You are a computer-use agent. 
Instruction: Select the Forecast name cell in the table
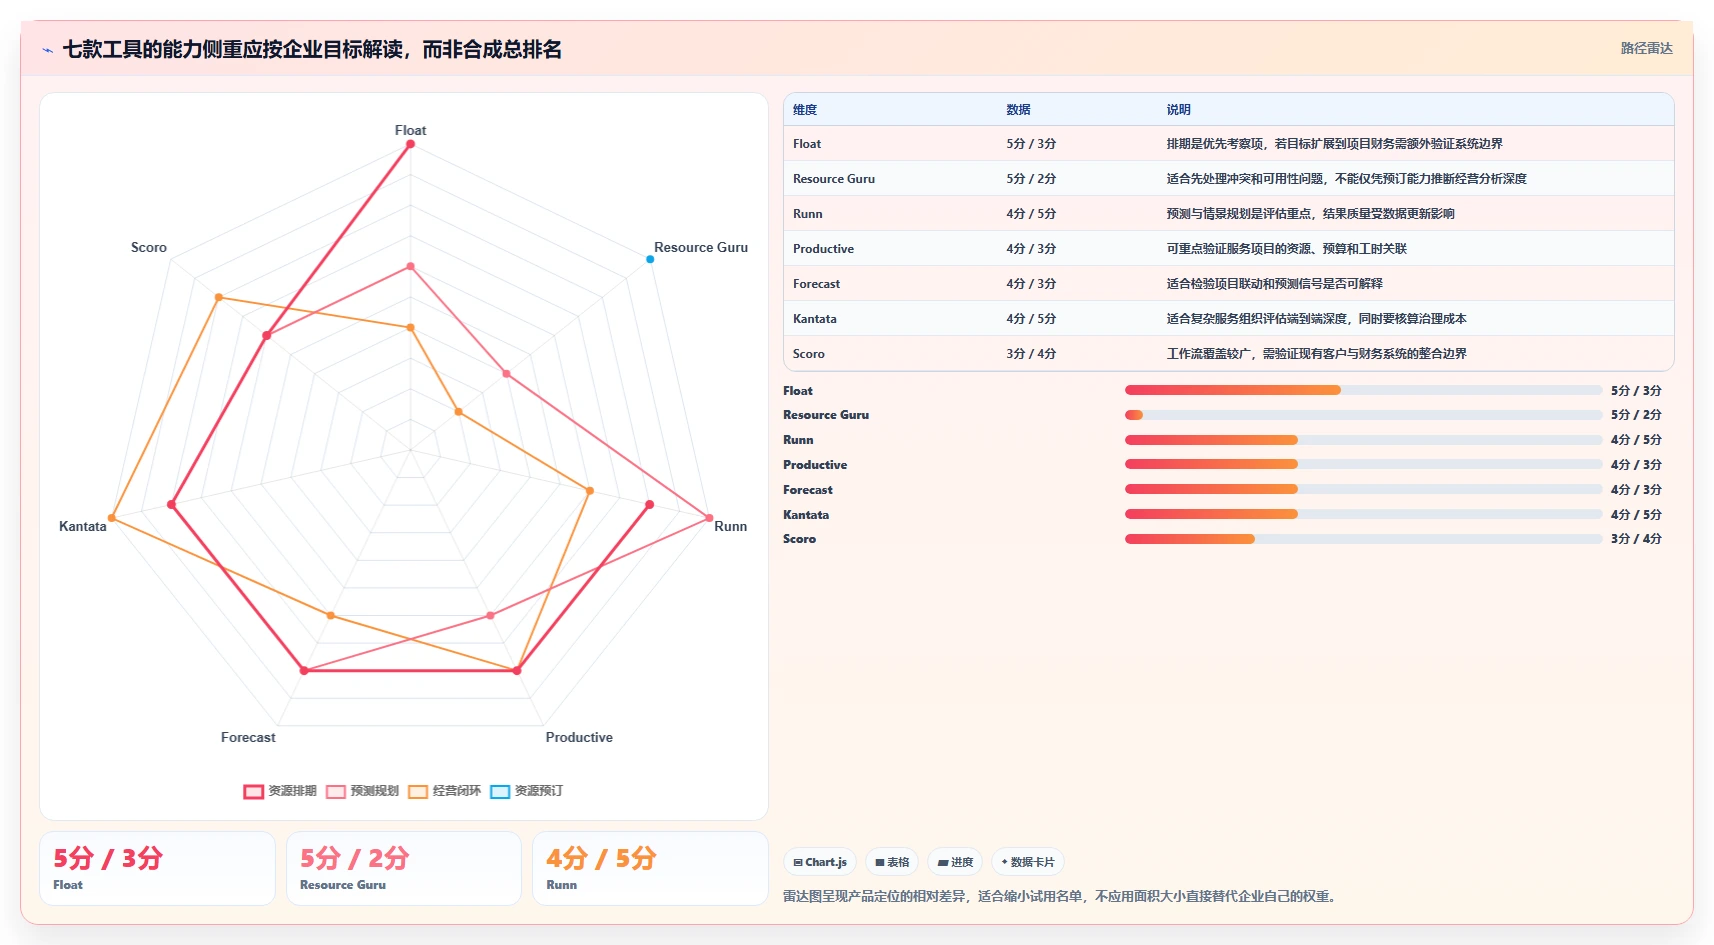pos(816,284)
